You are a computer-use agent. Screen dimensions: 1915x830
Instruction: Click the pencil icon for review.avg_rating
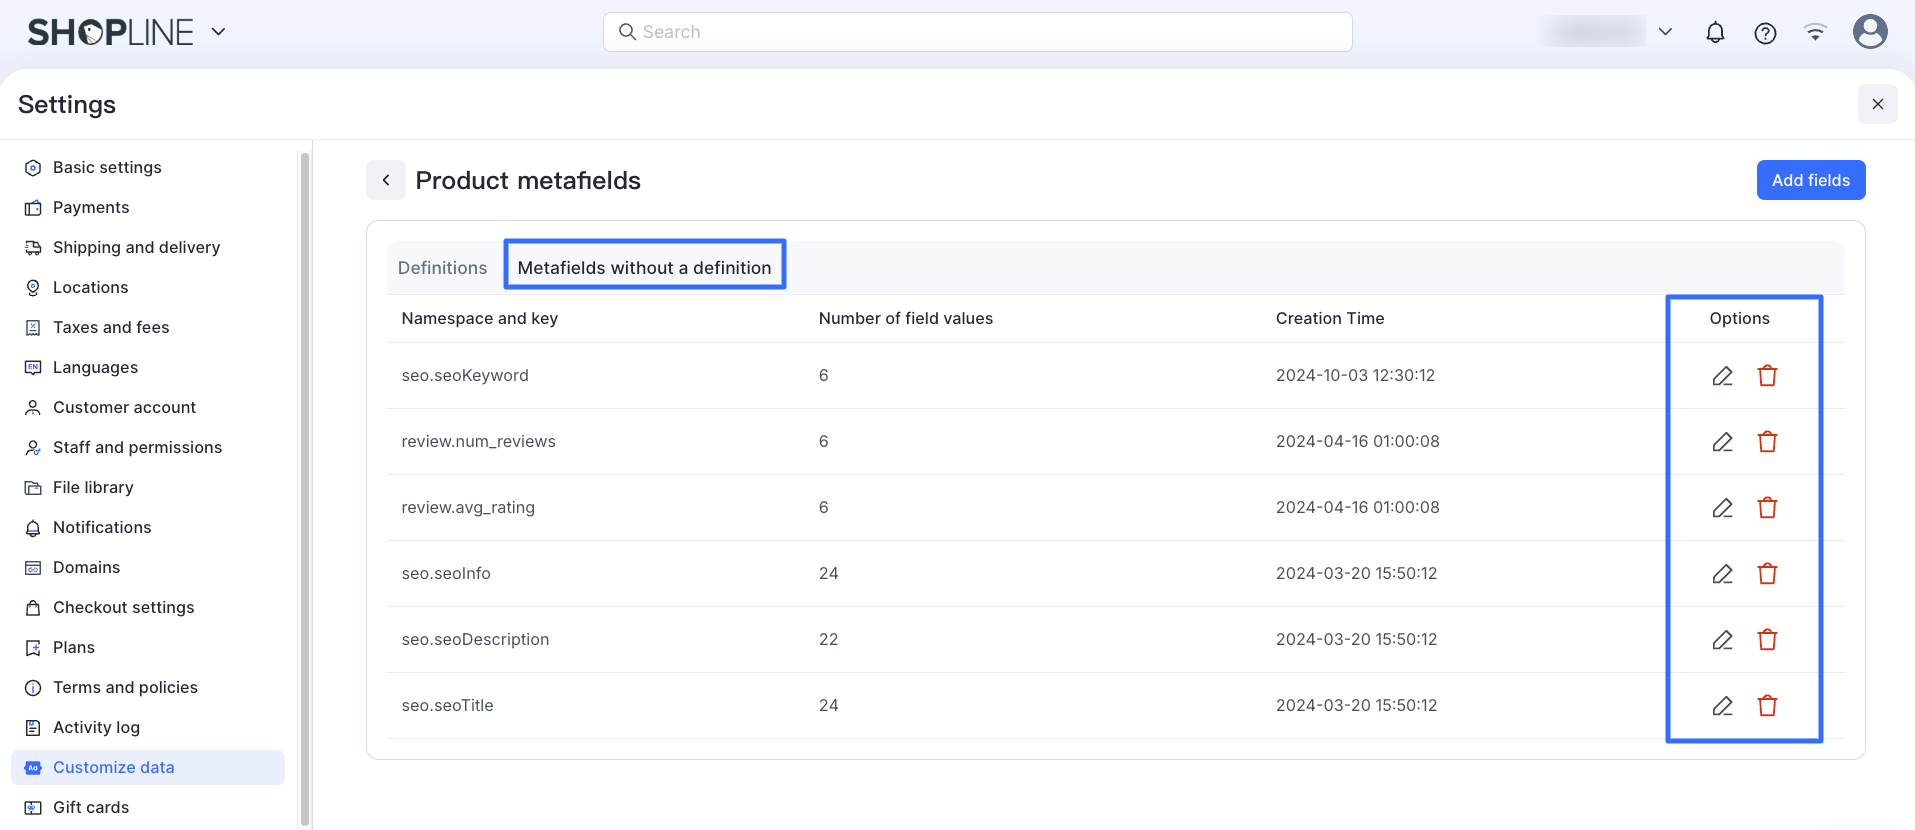(x=1722, y=508)
